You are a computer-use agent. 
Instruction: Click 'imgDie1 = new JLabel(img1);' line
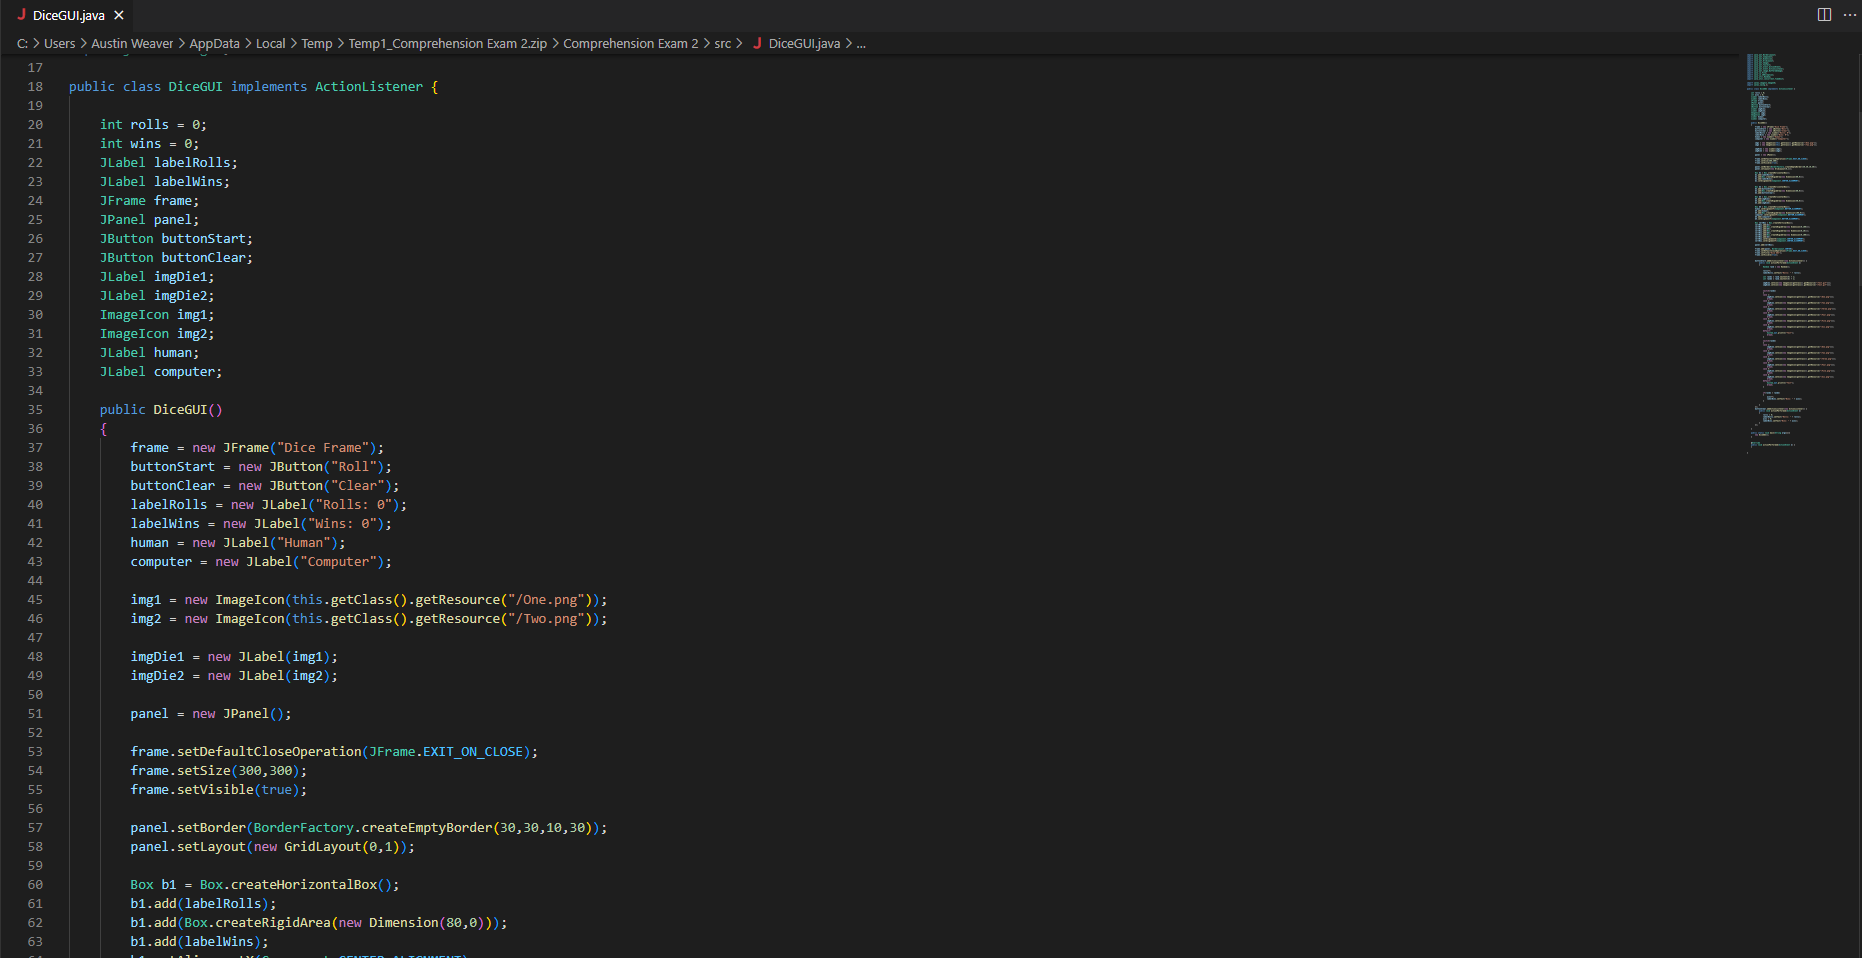pos(234,657)
